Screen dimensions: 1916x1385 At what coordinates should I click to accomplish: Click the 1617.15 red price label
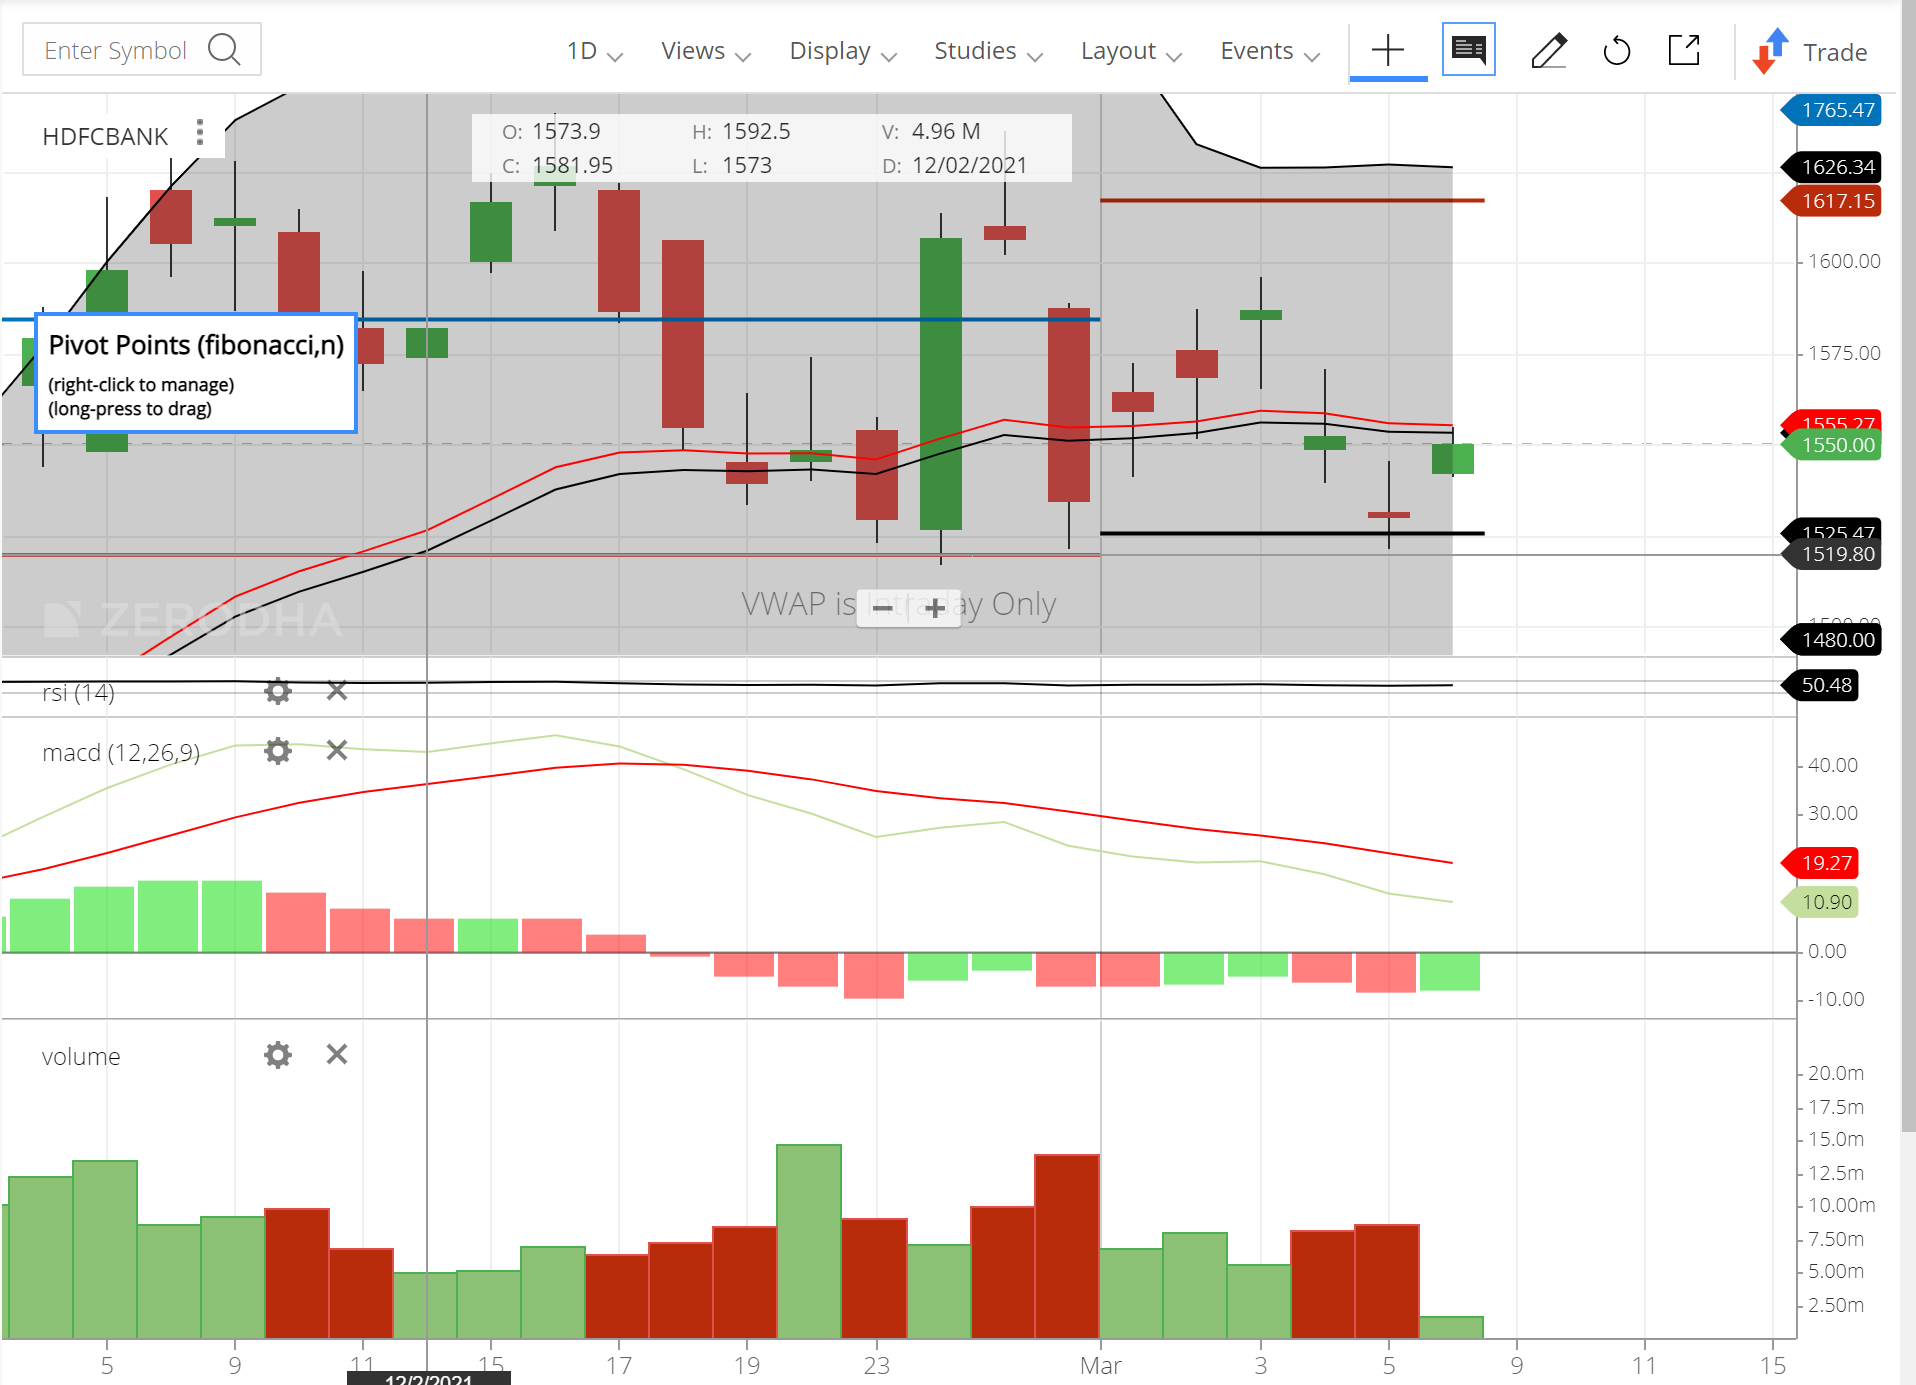[1832, 201]
